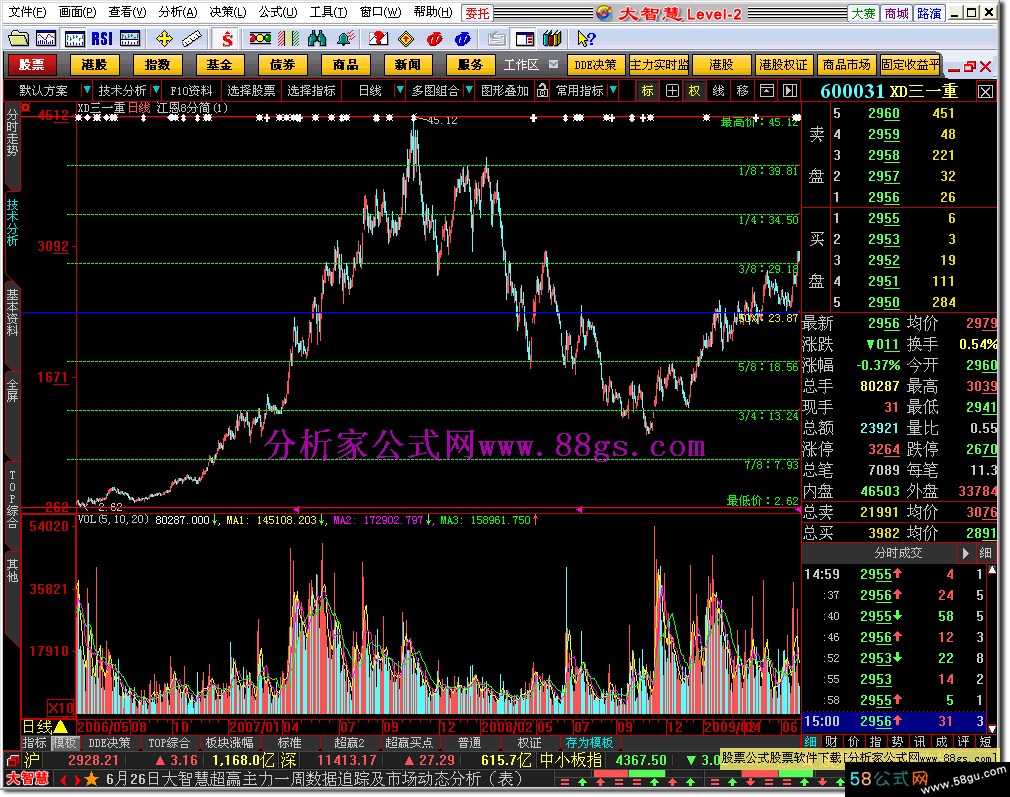Click the 基金 category button
This screenshot has height=797, width=1010.
(219, 64)
